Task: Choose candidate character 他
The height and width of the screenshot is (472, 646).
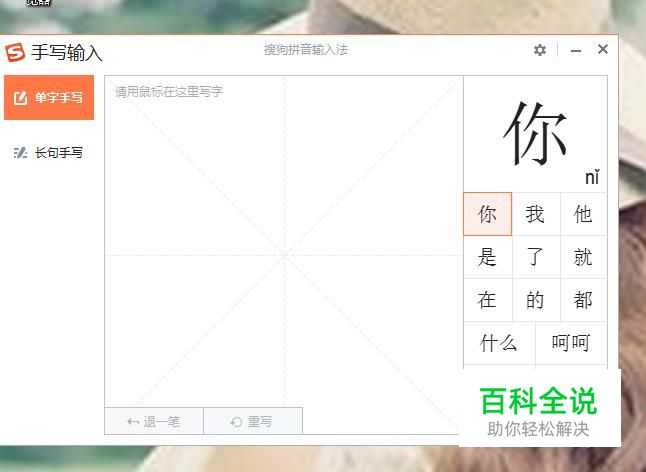Action: [x=583, y=214]
